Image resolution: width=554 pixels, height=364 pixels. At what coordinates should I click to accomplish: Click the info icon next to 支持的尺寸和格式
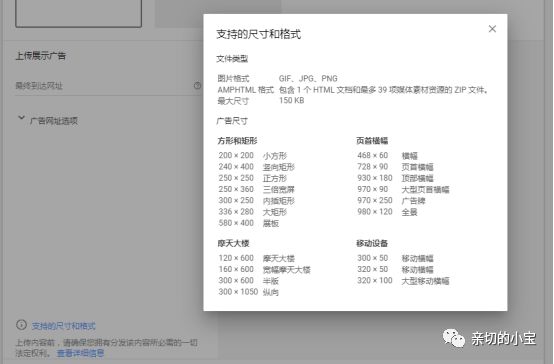pyautogui.click(x=21, y=325)
